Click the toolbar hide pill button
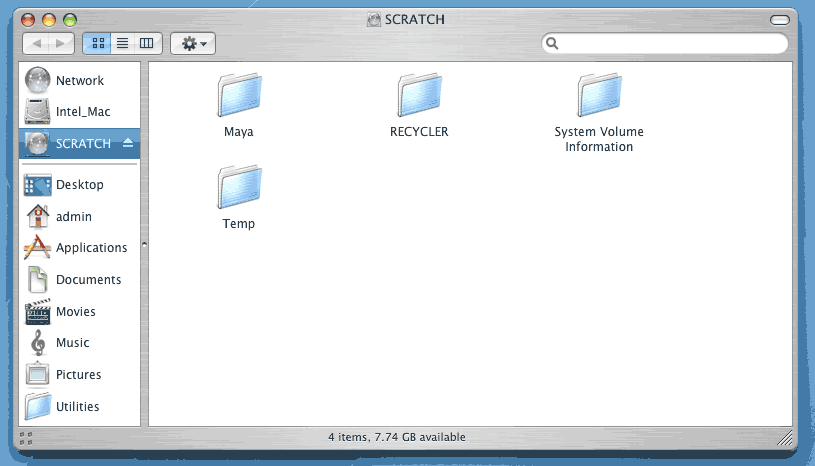 [780, 19]
